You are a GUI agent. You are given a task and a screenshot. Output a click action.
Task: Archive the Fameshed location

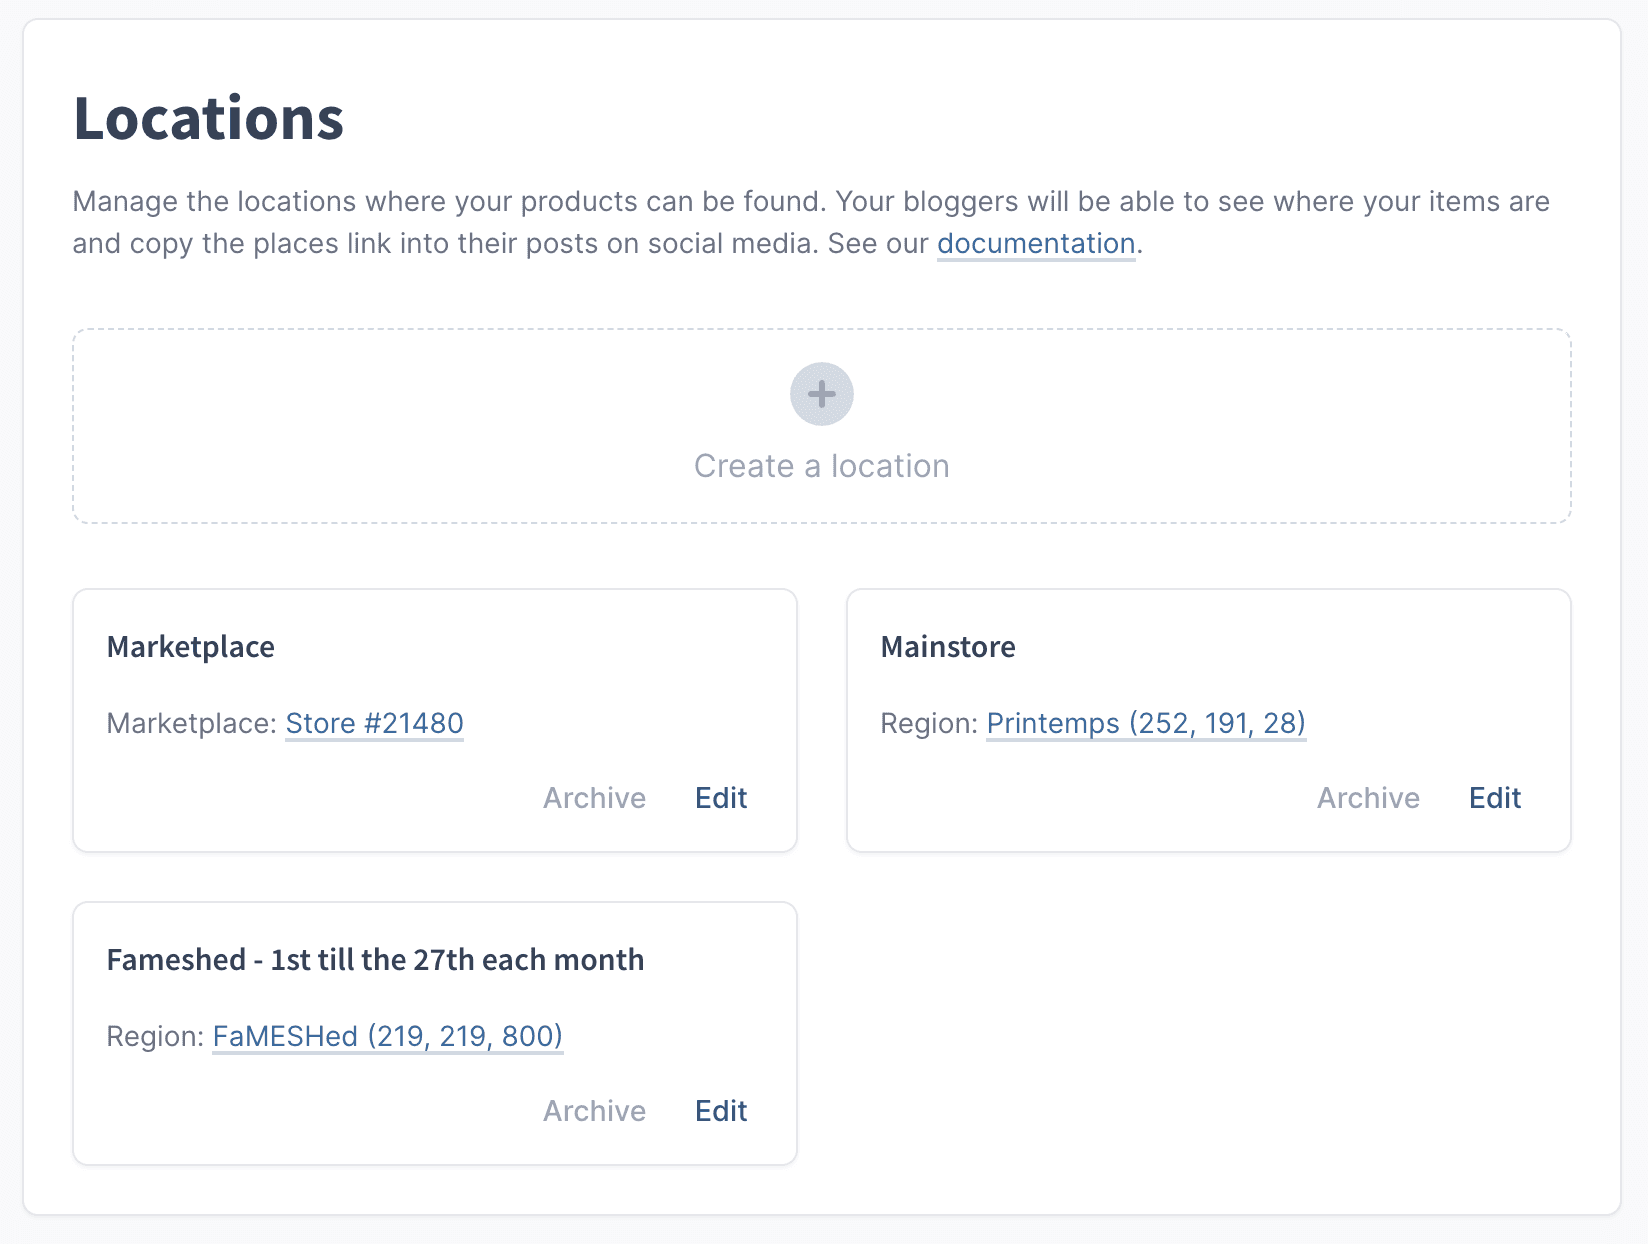pos(594,1111)
